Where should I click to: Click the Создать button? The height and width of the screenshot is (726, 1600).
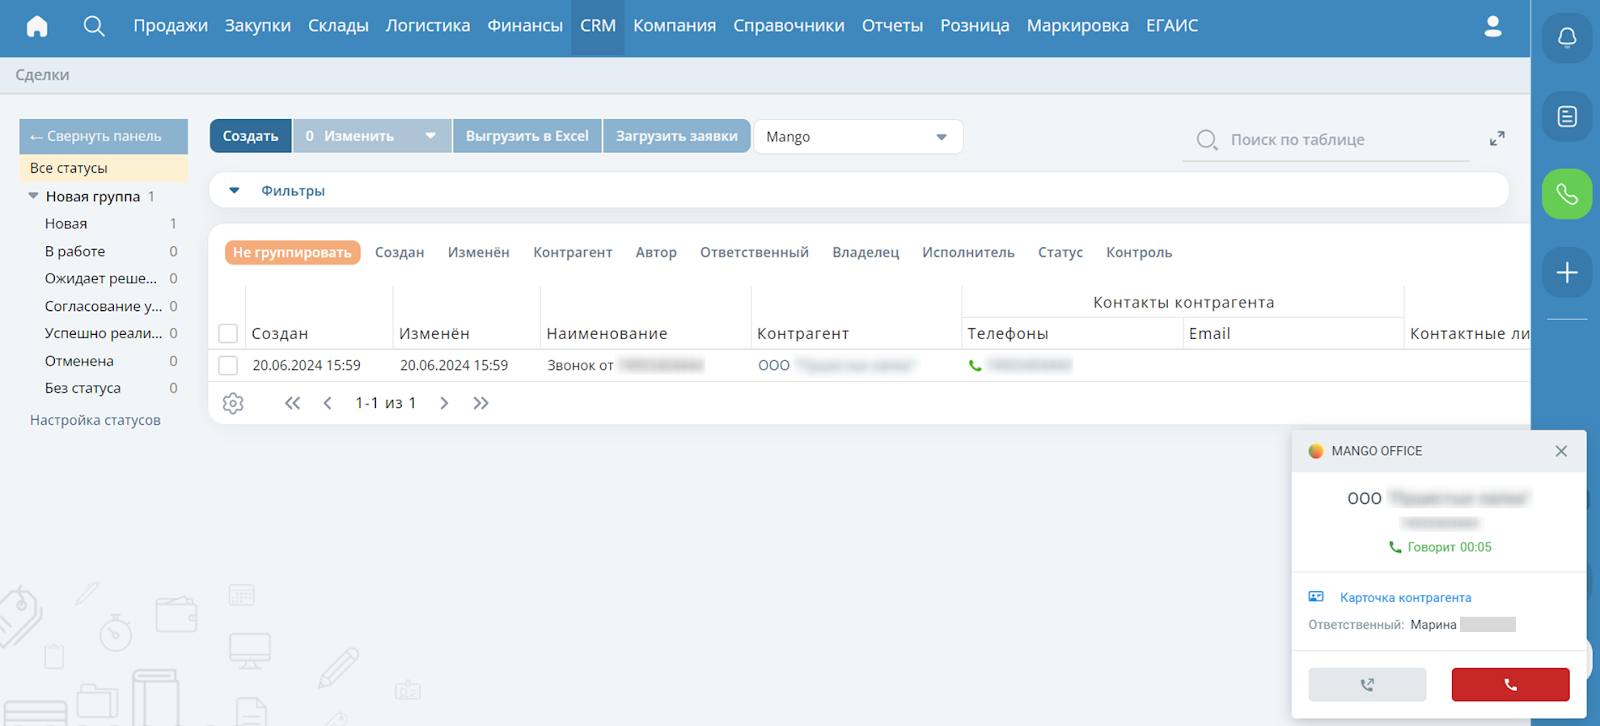click(x=250, y=136)
